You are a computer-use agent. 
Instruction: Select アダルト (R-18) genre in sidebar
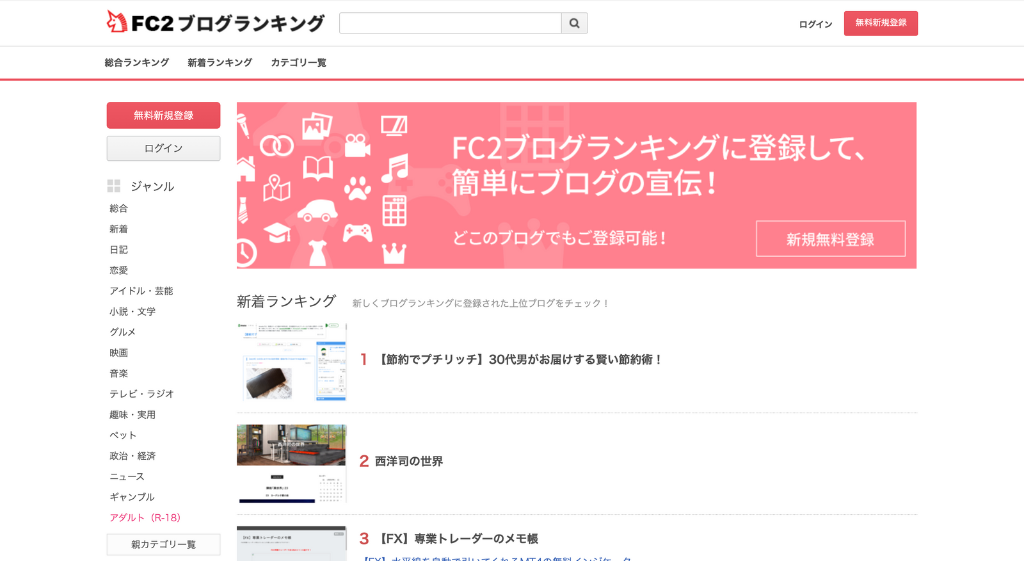coord(145,517)
